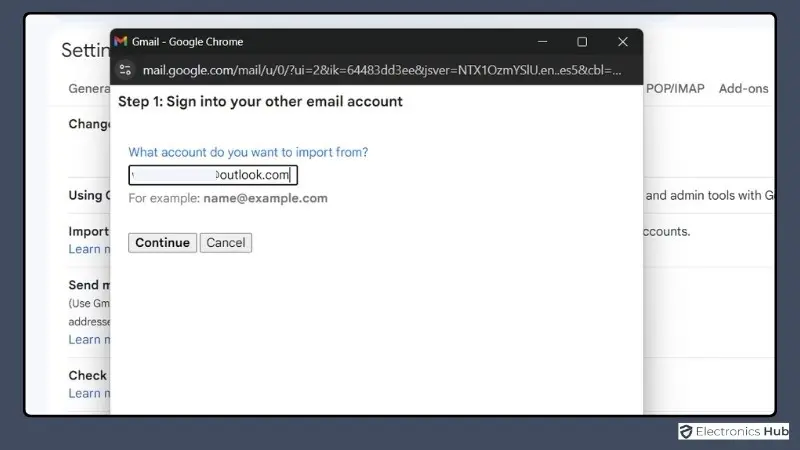Click the Gmail favicon in the popup title bar
Screen dimensions: 800x450
pos(121,42)
